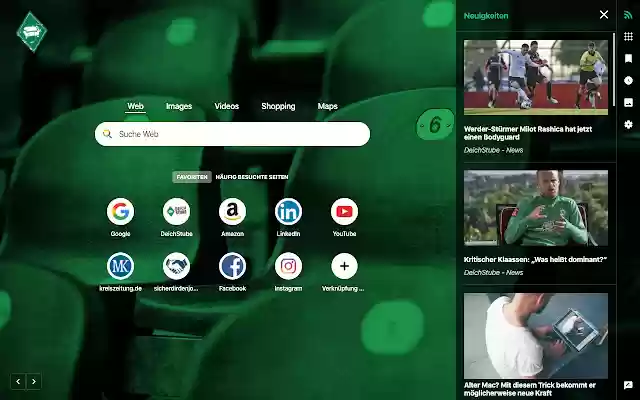This screenshot has width=640, height=400.
Task: Open the DeichStube shortcut icon
Action: (176, 211)
